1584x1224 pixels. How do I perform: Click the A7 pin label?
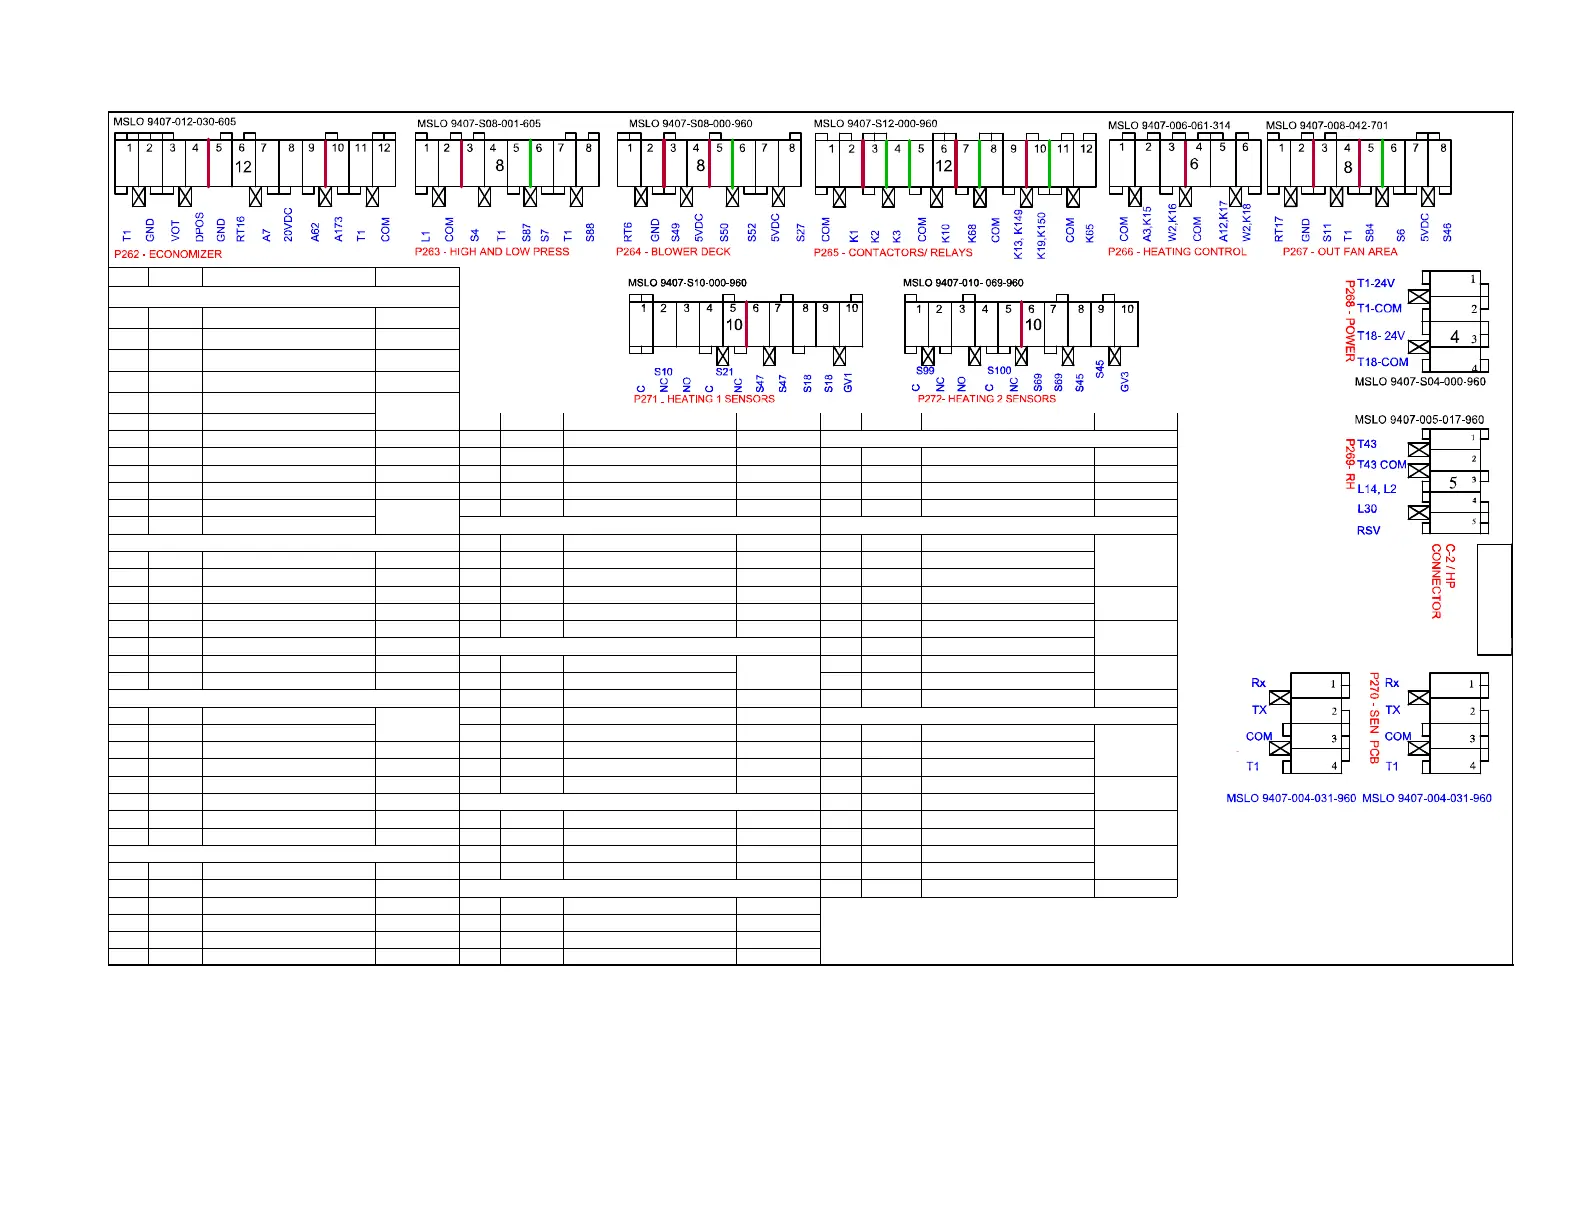267,235
